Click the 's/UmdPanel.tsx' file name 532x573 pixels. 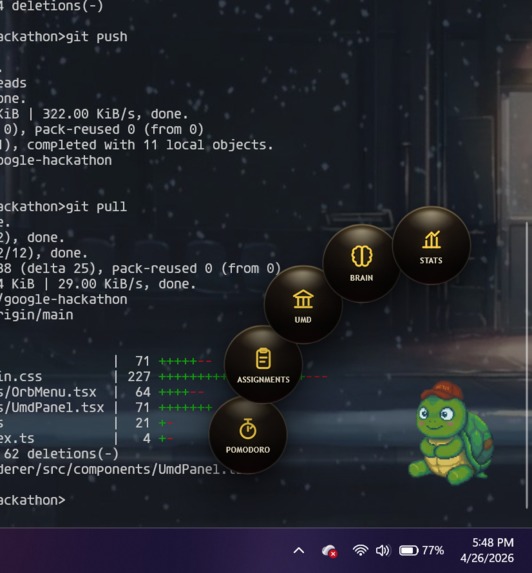click(52, 407)
